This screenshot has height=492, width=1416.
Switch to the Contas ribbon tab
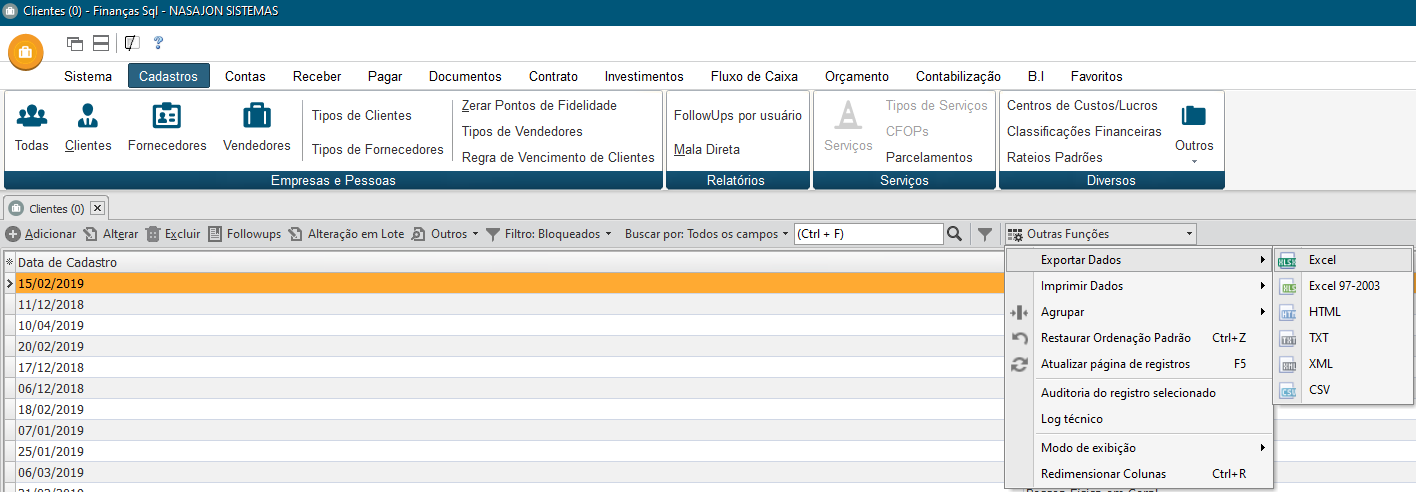tap(245, 76)
